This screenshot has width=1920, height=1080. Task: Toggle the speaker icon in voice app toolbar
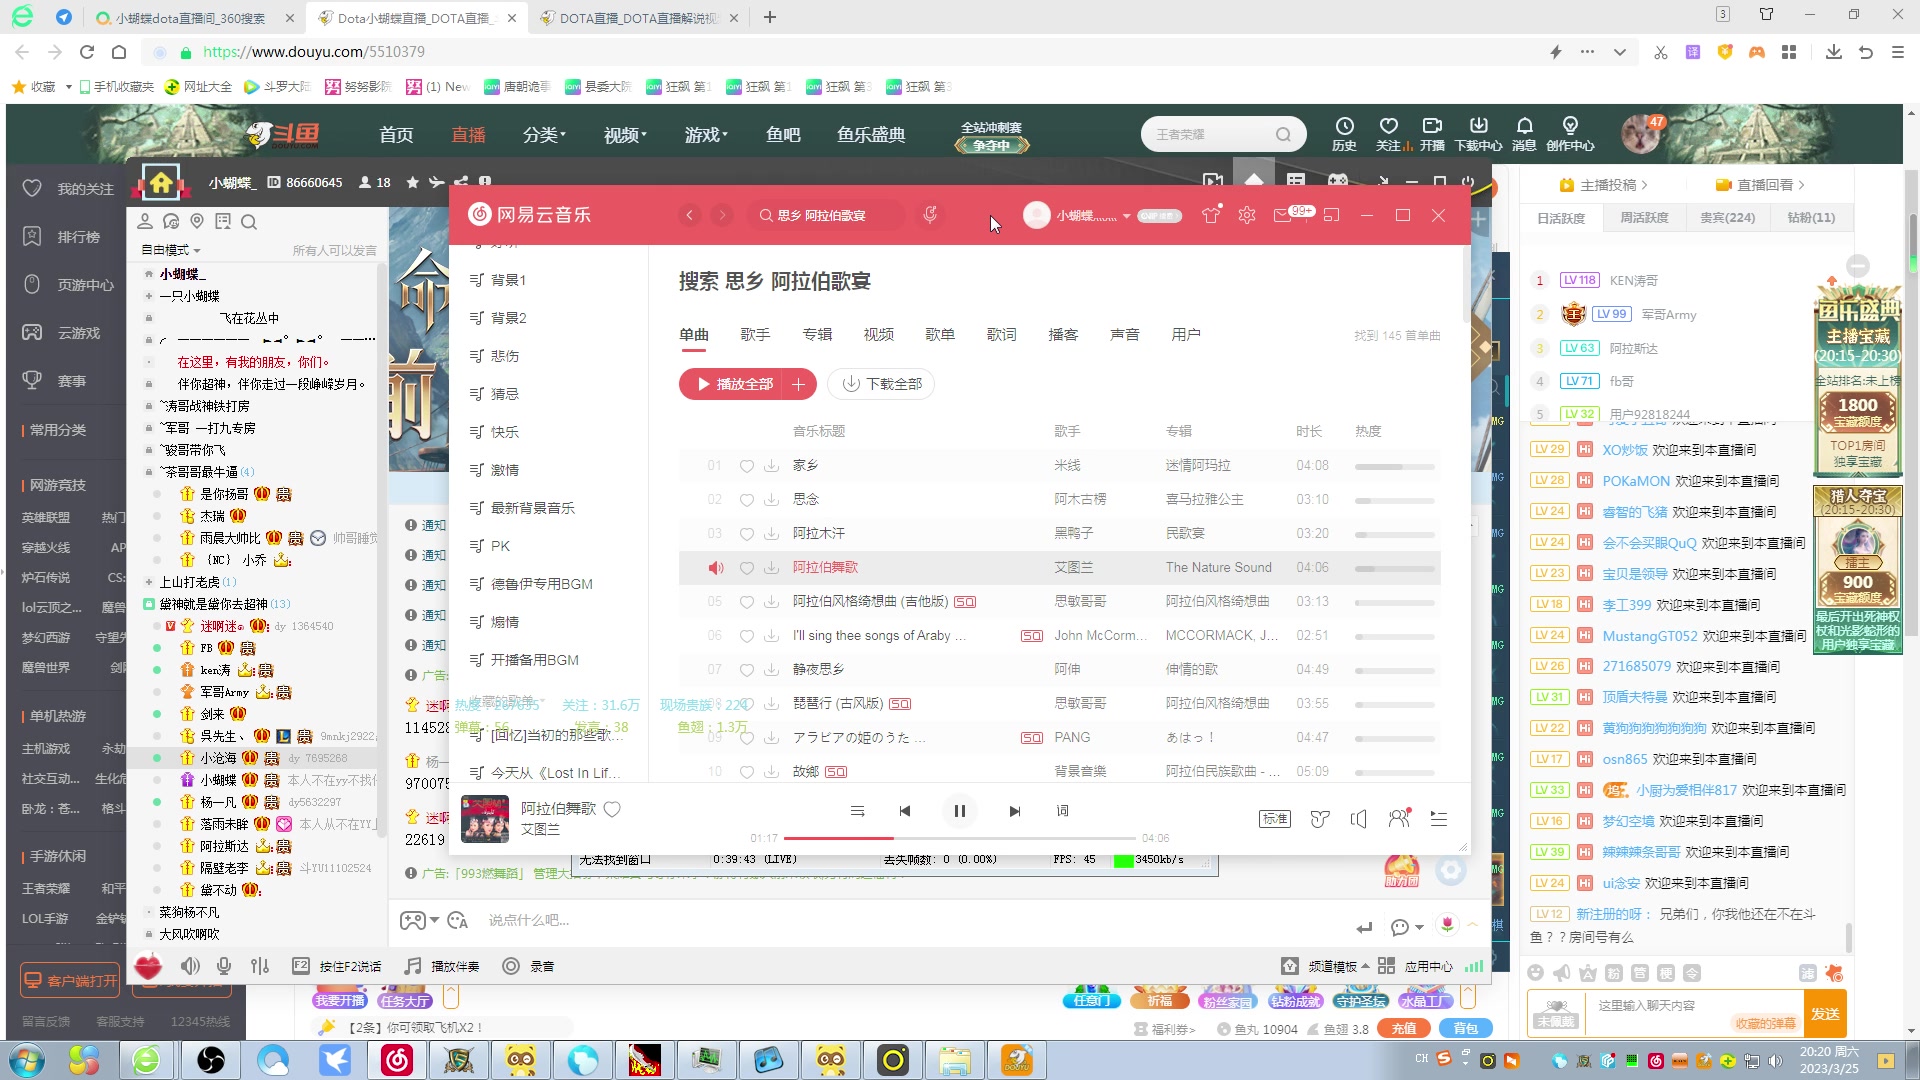(190, 966)
